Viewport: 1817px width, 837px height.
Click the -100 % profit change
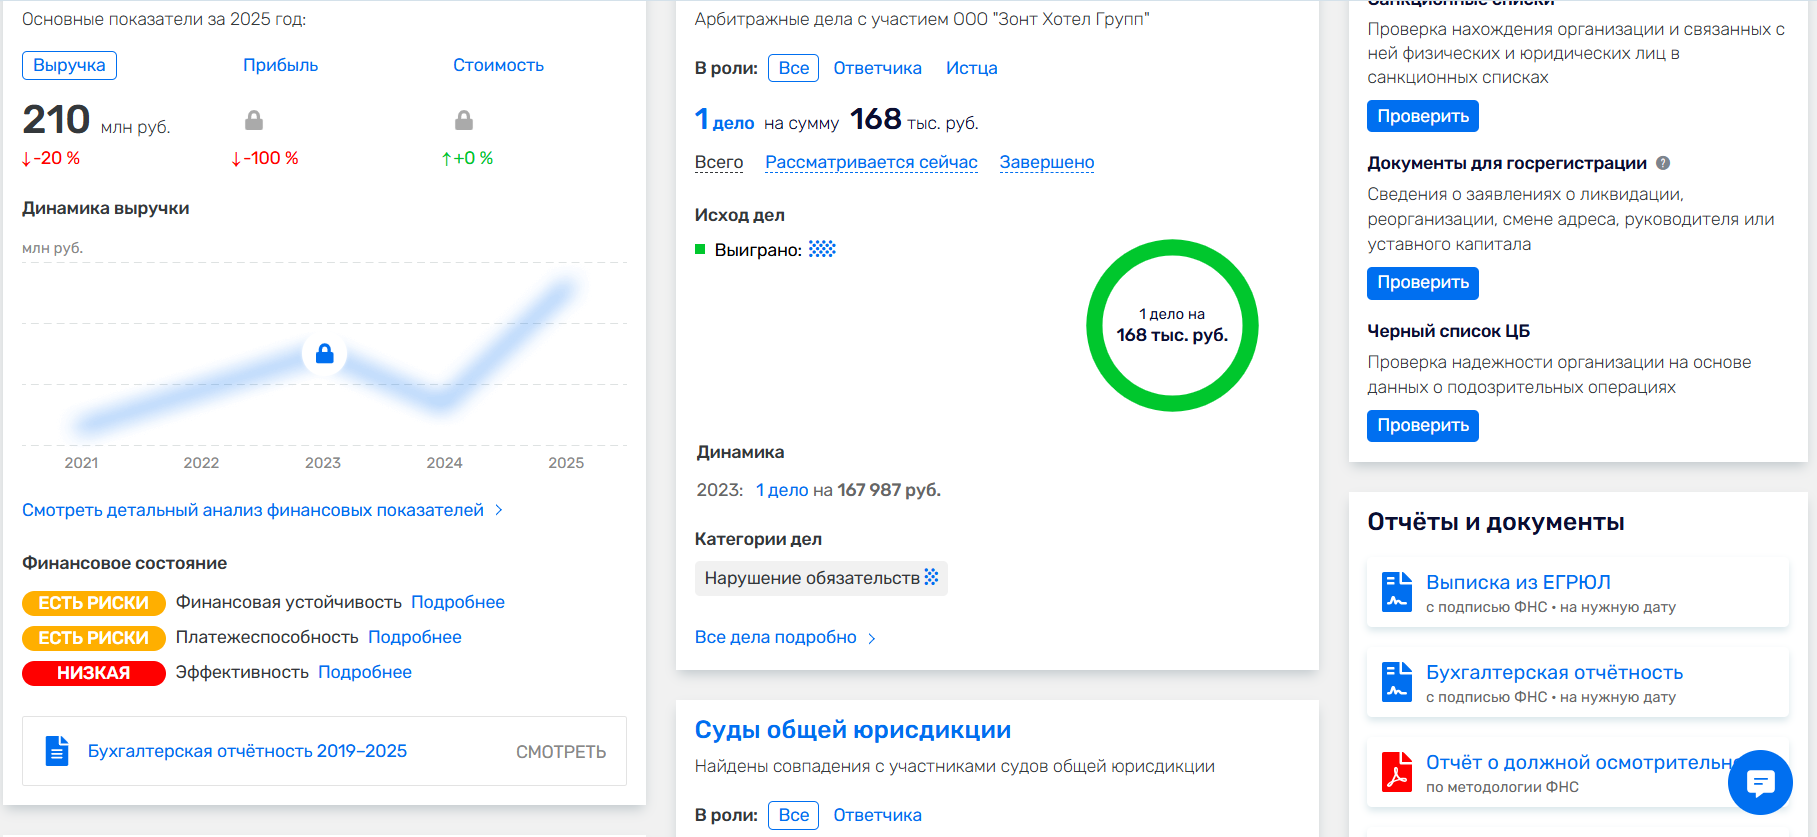(265, 158)
